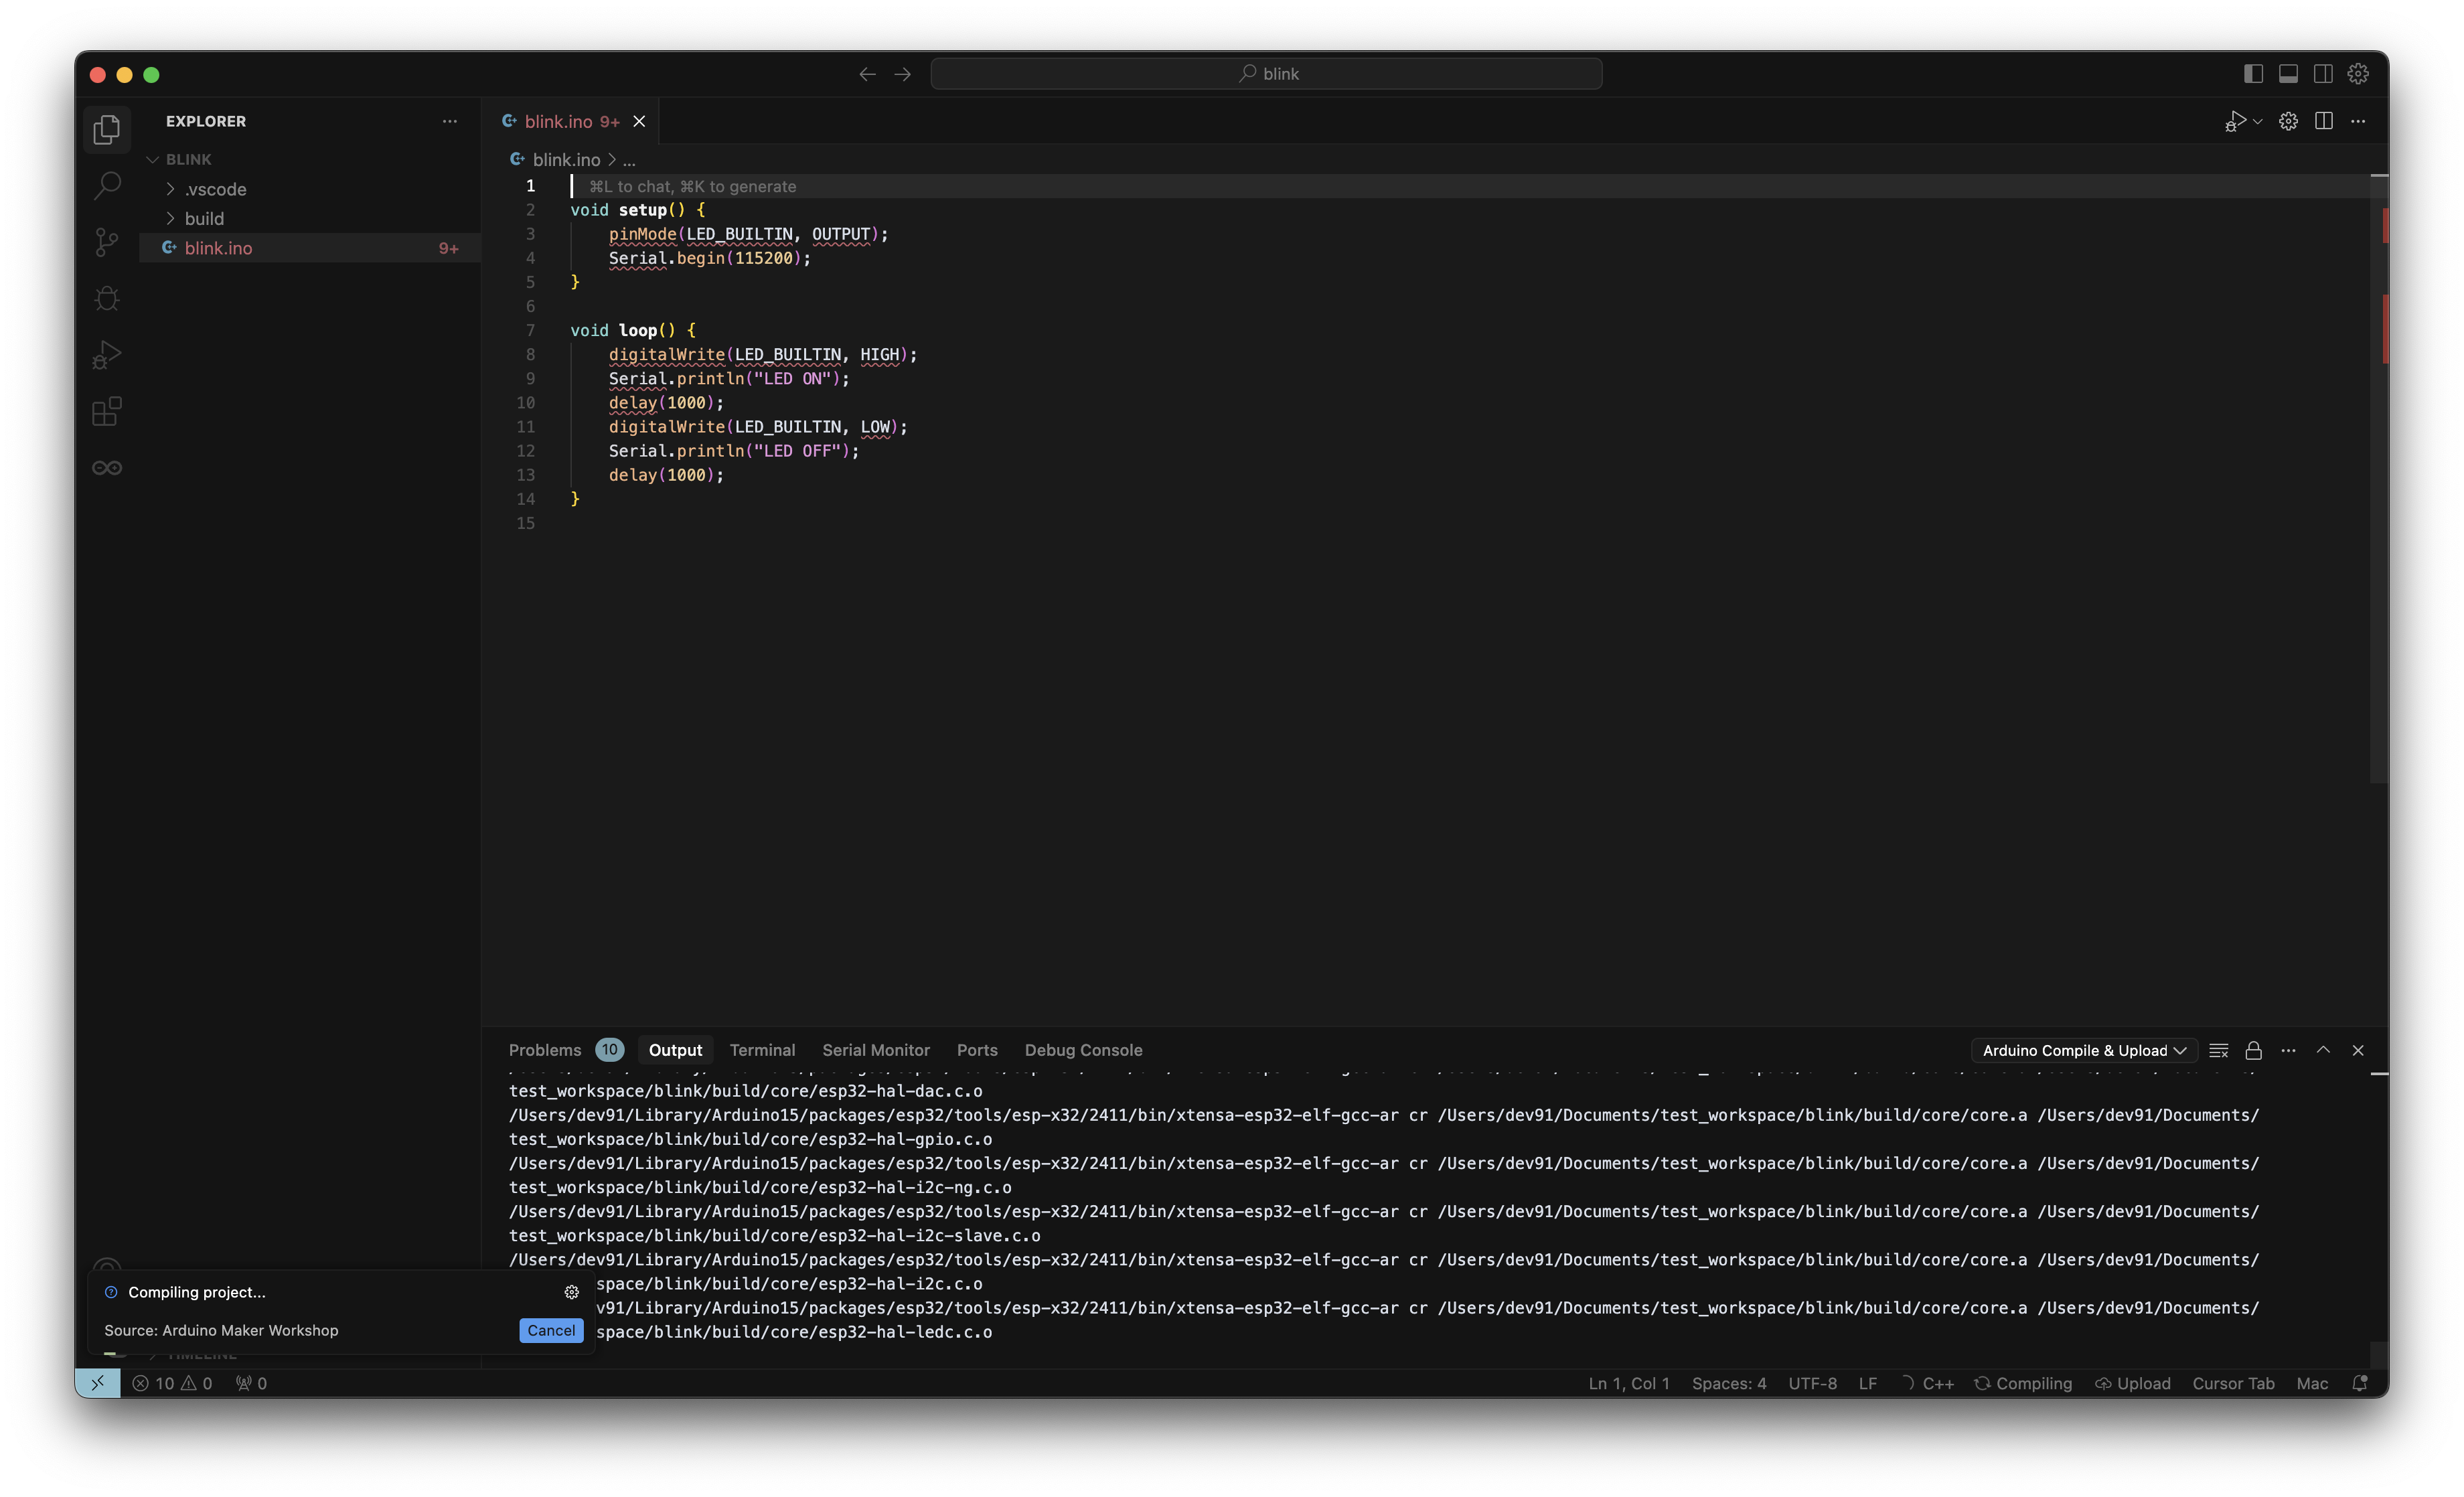Switch to the Serial Monitor tab
This screenshot has height=1497, width=2464.
coord(875,1050)
